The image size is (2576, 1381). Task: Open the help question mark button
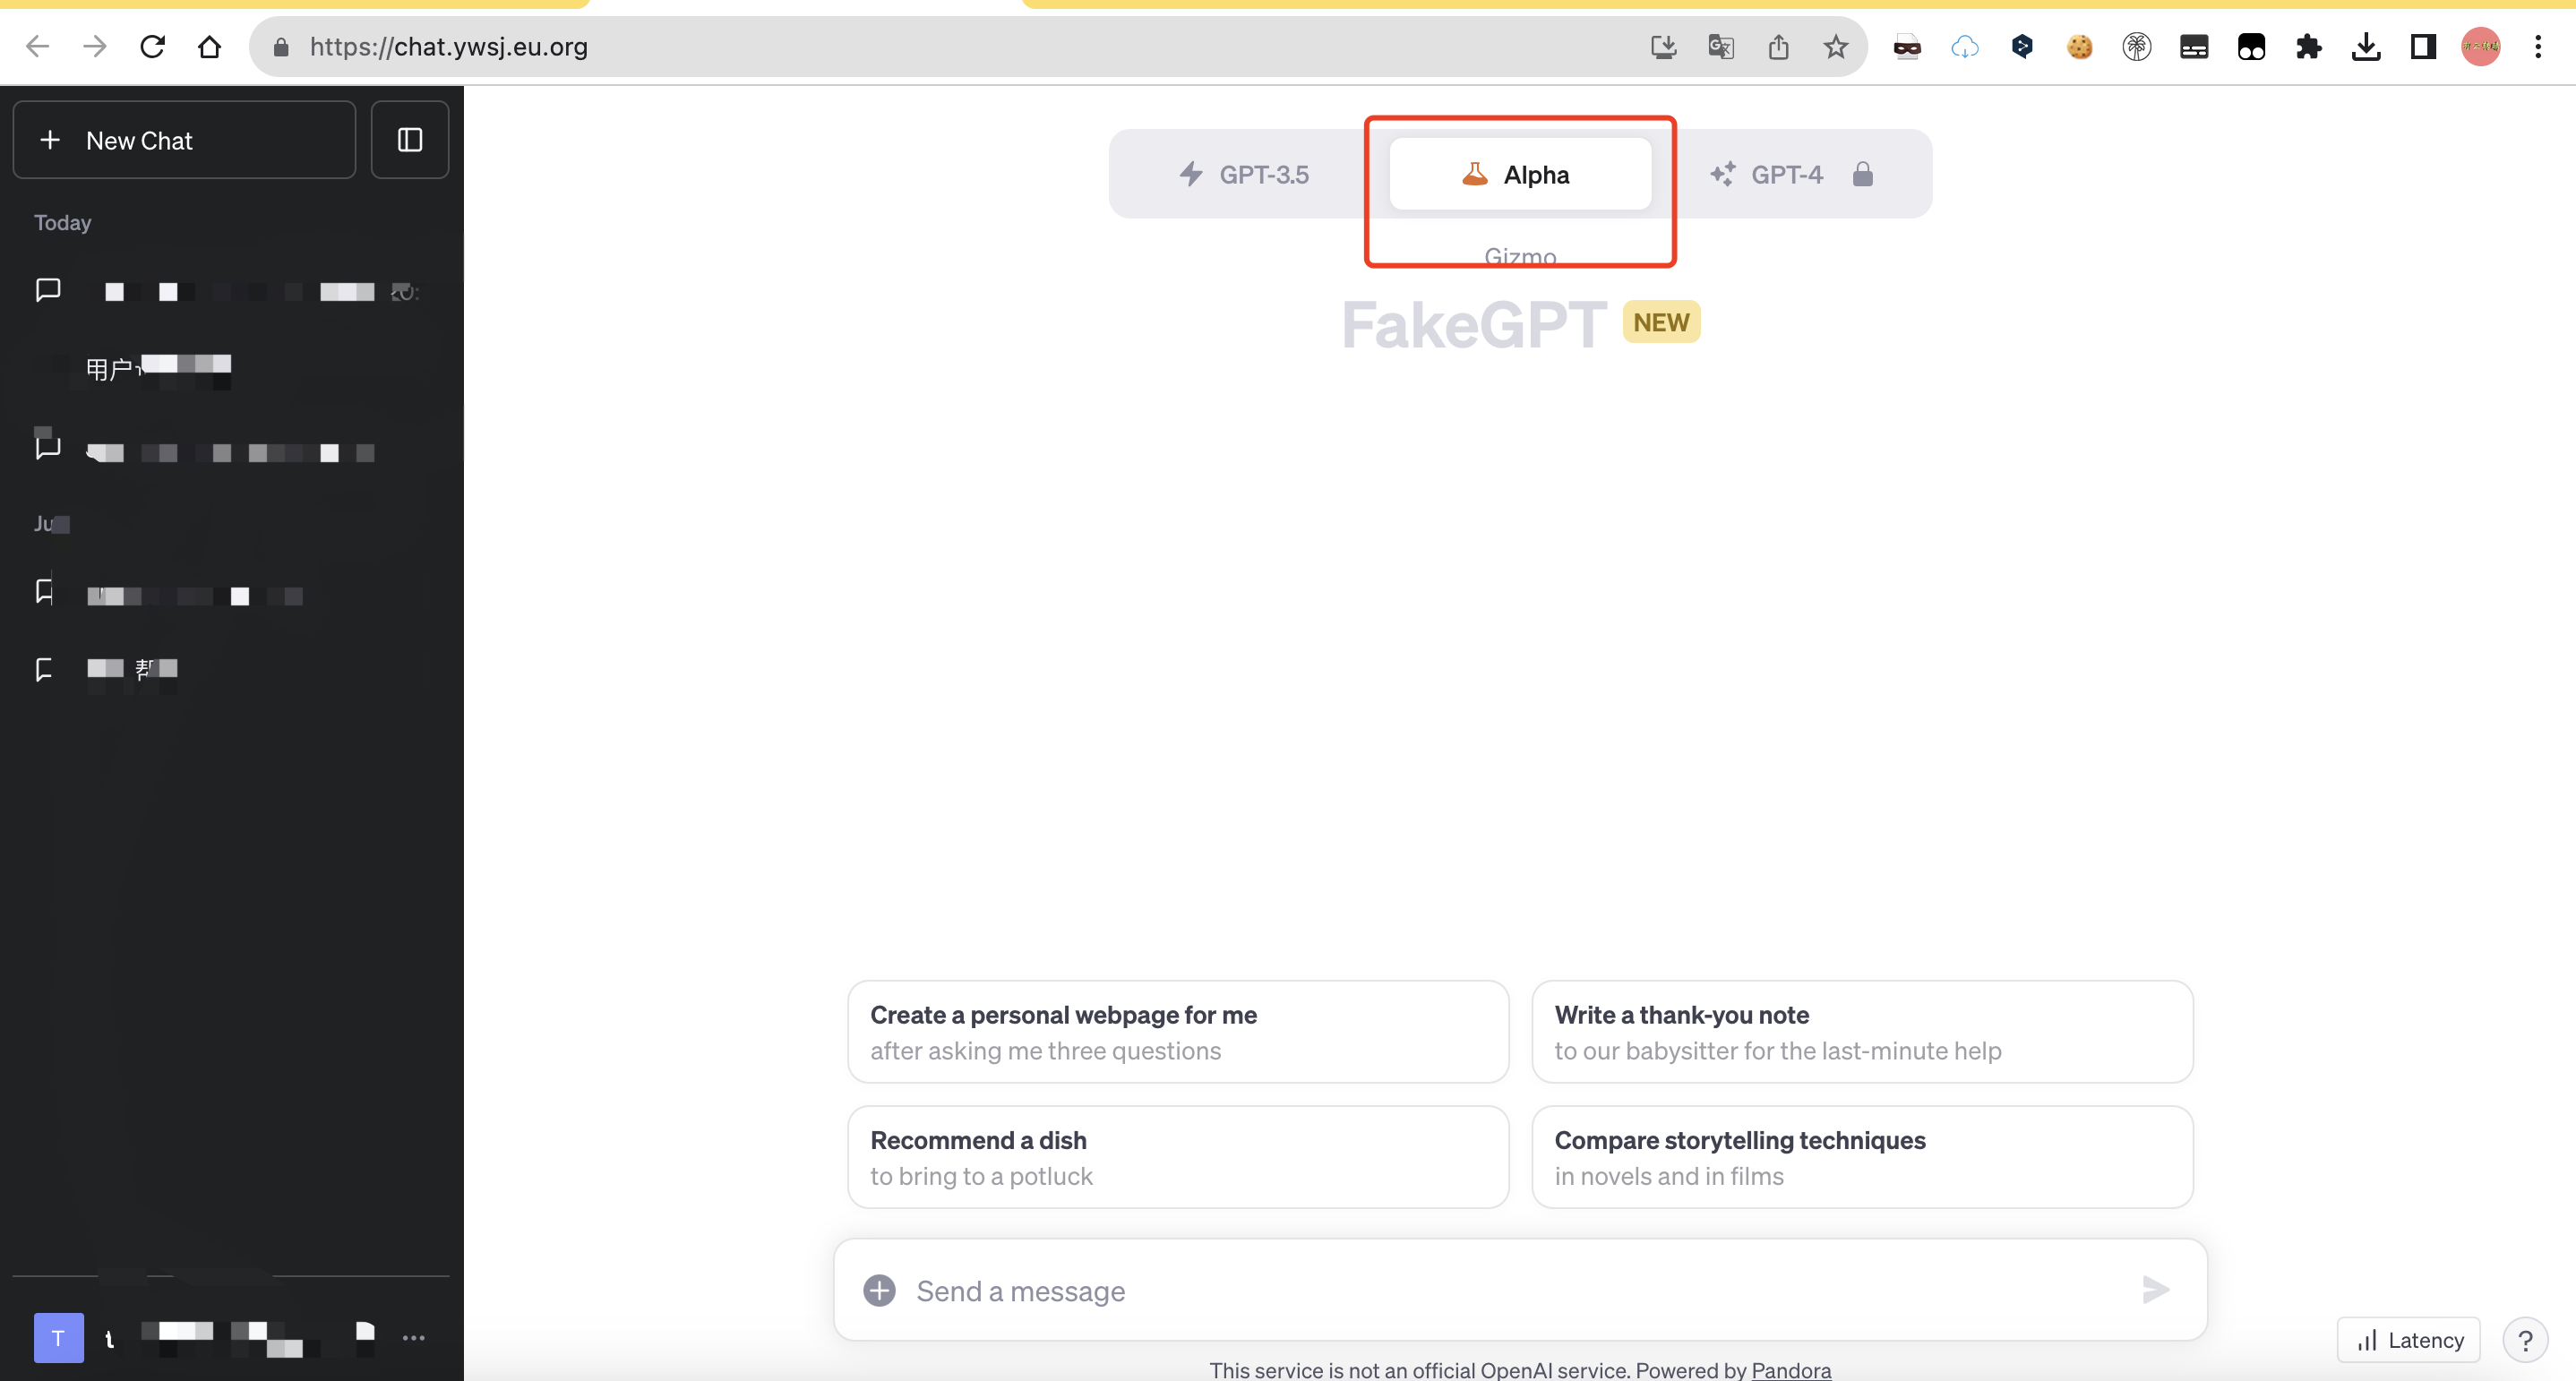[2525, 1340]
